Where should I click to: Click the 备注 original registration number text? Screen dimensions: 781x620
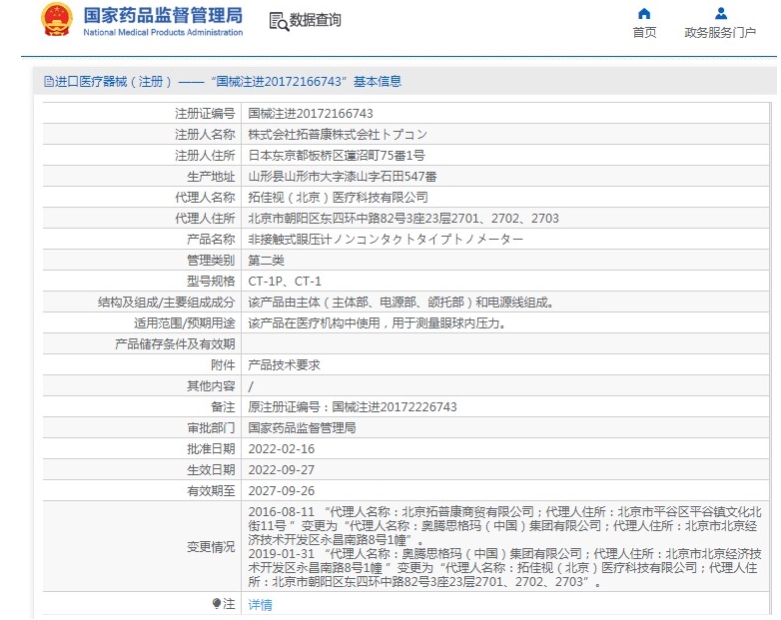coord(352,407)
